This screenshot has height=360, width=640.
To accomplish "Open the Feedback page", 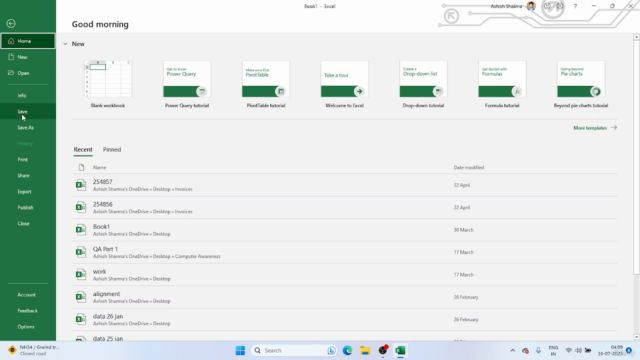I will click(28, 311).
